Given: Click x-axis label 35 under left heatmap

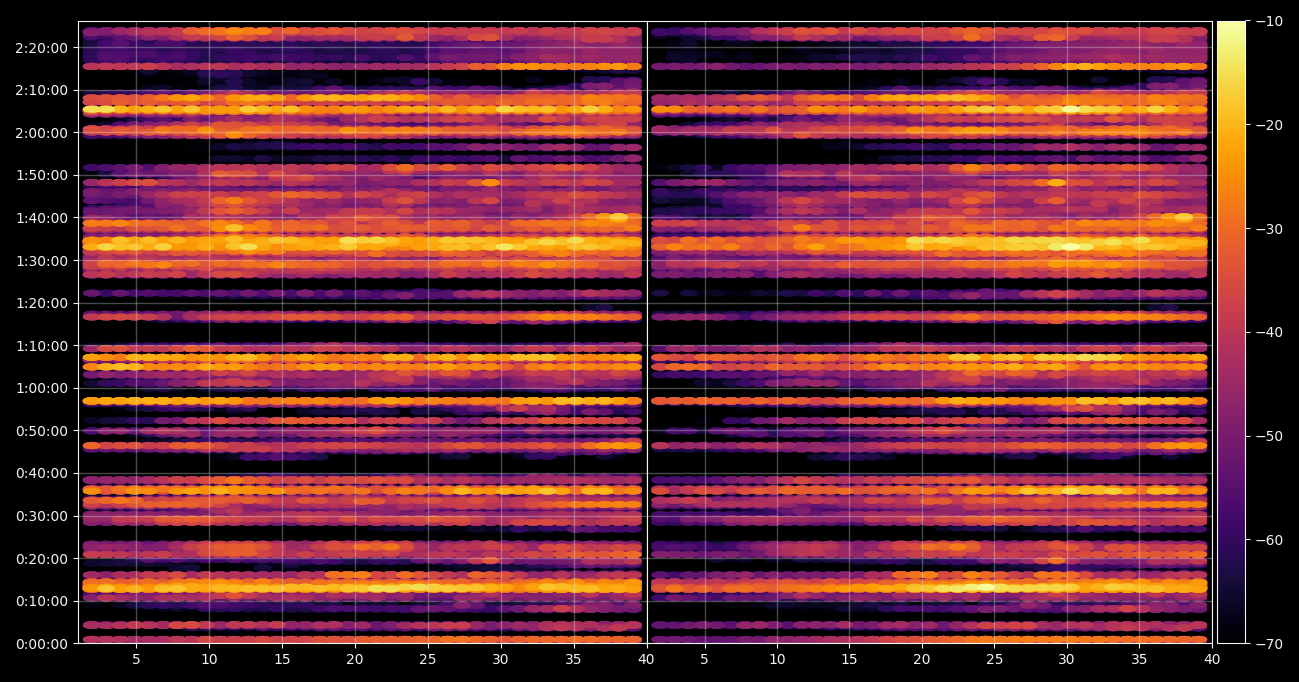Looking at the screenshot, I should [574, 659].
